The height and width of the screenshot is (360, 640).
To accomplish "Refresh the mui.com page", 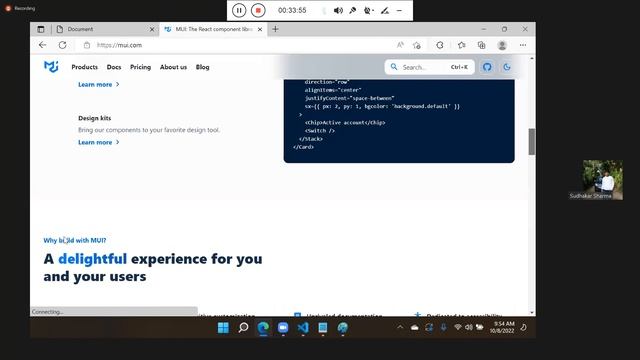I will (x=62, y=45).
